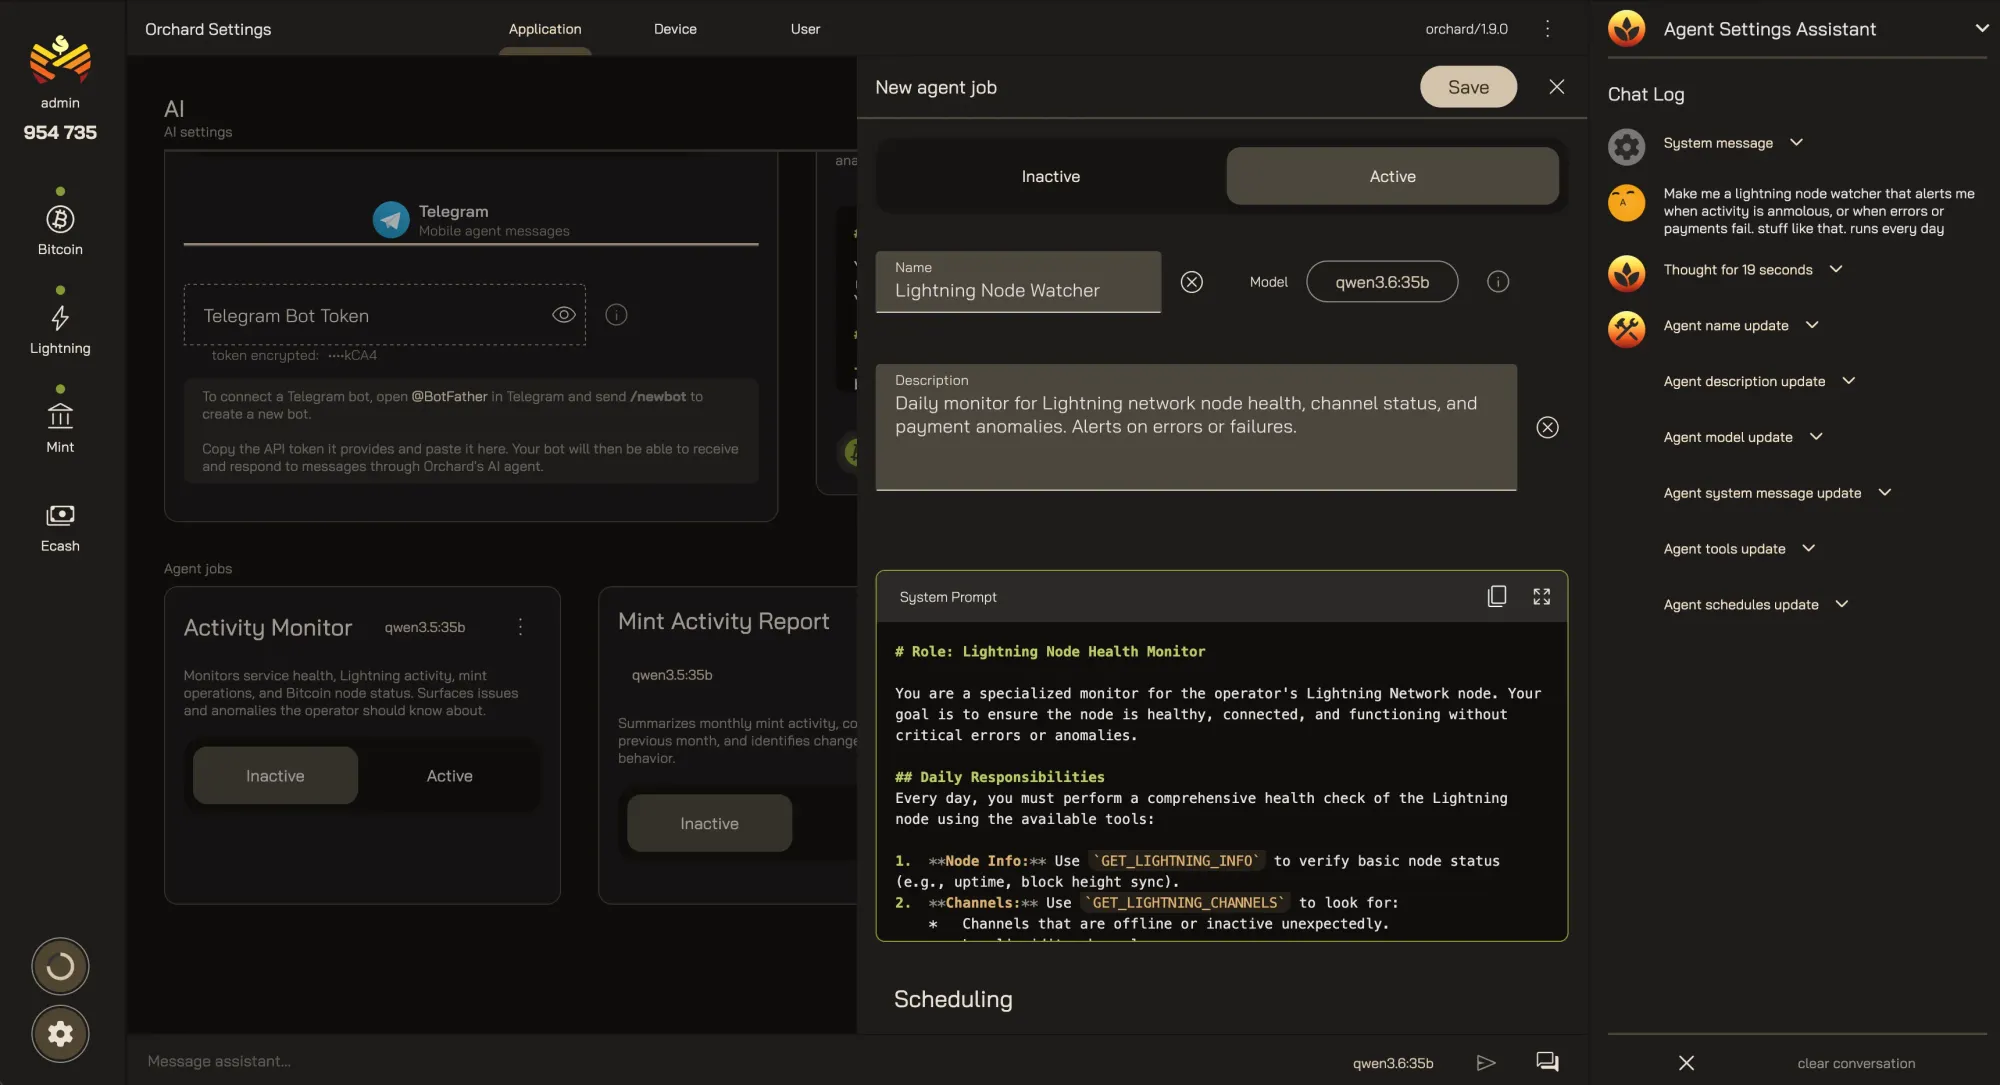2000x1085 pixels.
Task: Clear the conversation in chat log
Action: point(1856,1063)
